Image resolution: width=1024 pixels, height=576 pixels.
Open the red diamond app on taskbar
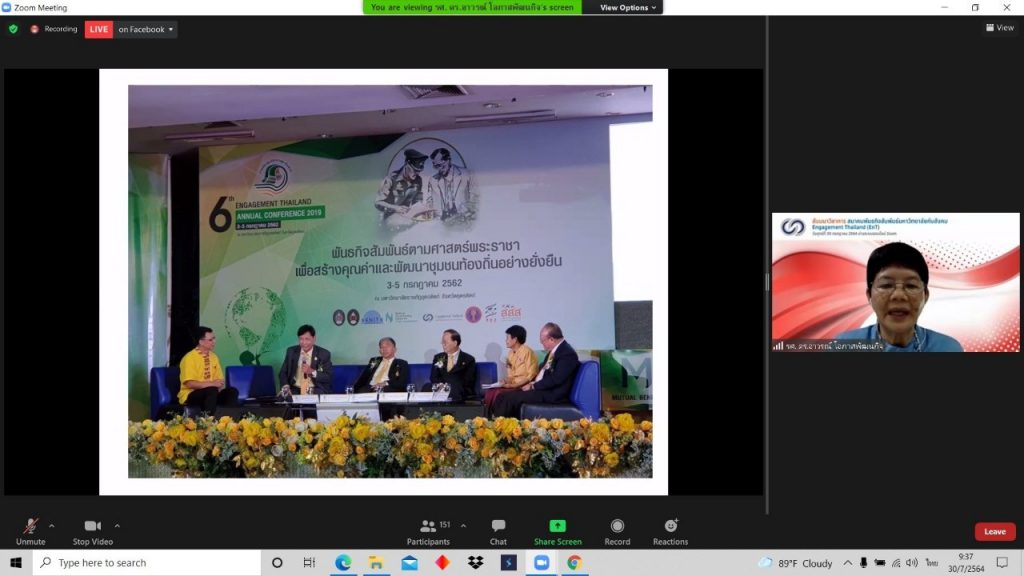tap(442, 562)
